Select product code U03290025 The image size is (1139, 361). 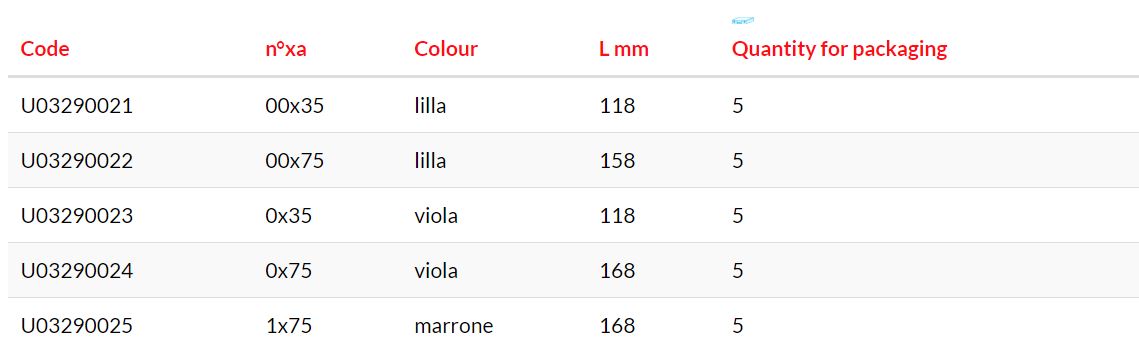[77, 326]
